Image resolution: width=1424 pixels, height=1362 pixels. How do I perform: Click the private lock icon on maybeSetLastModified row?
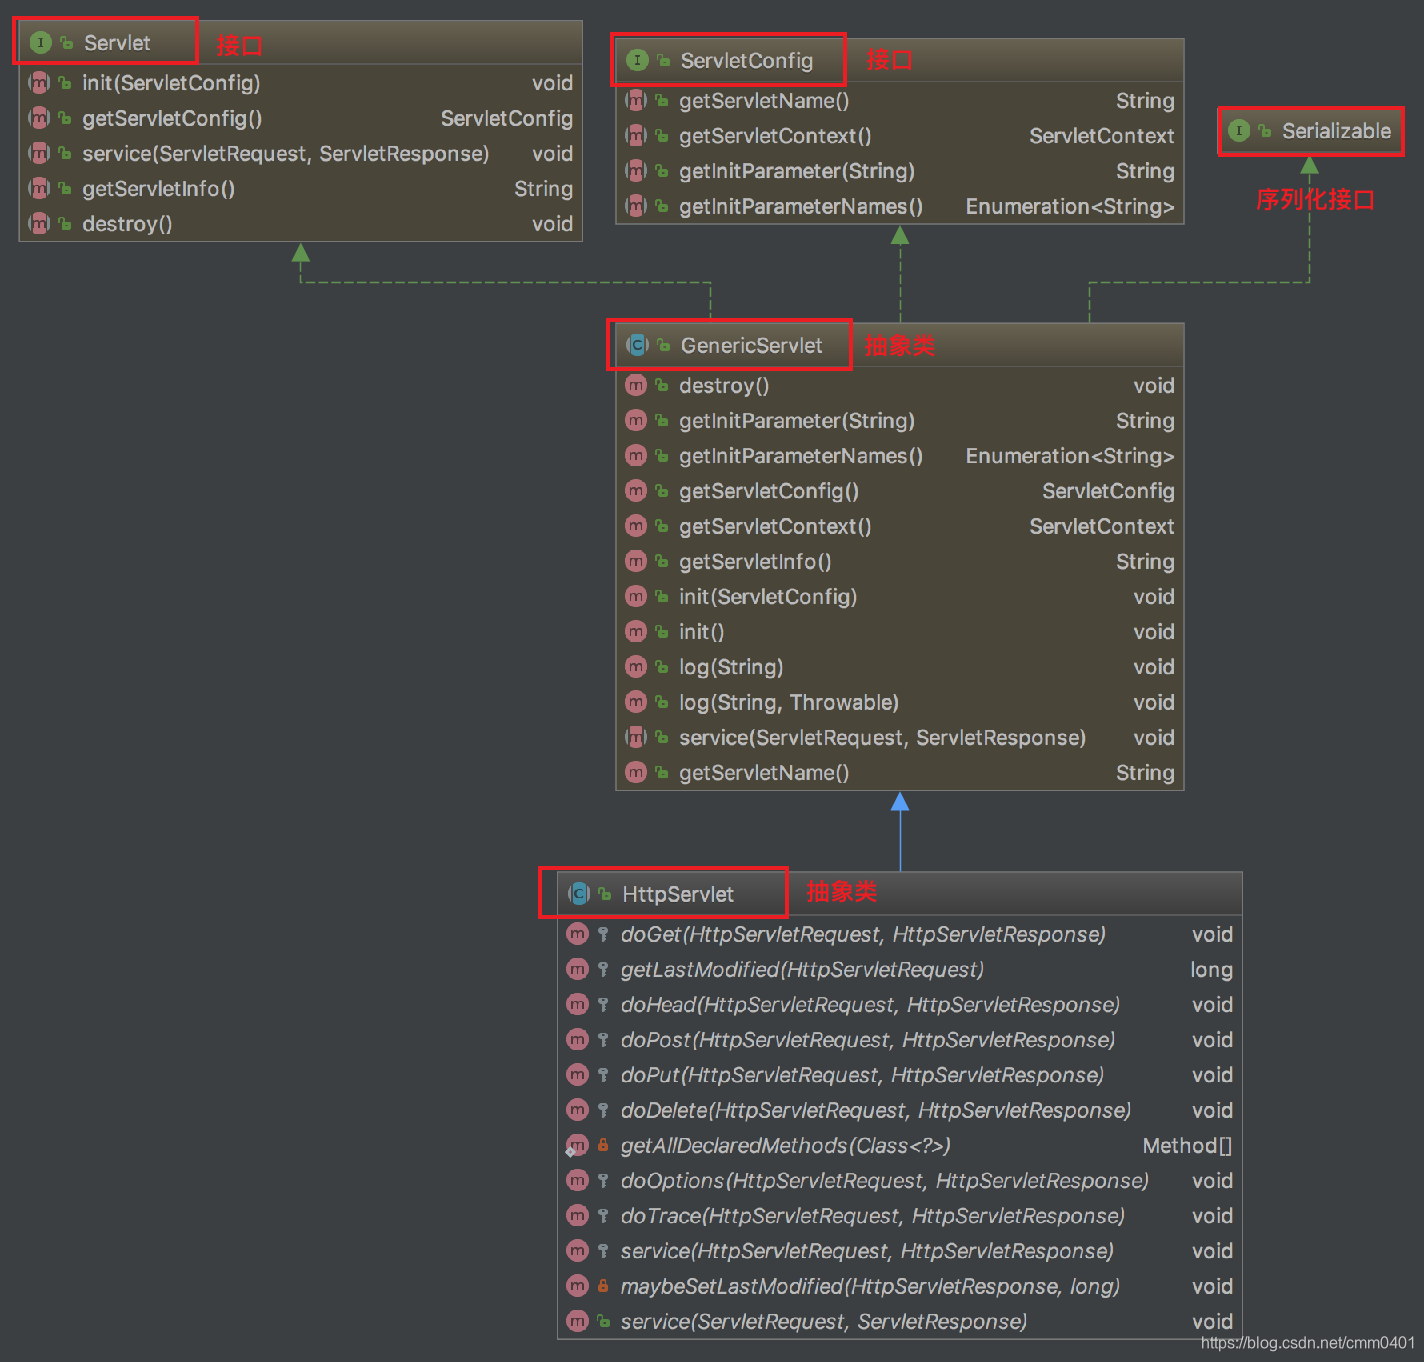pos(603,1287)
